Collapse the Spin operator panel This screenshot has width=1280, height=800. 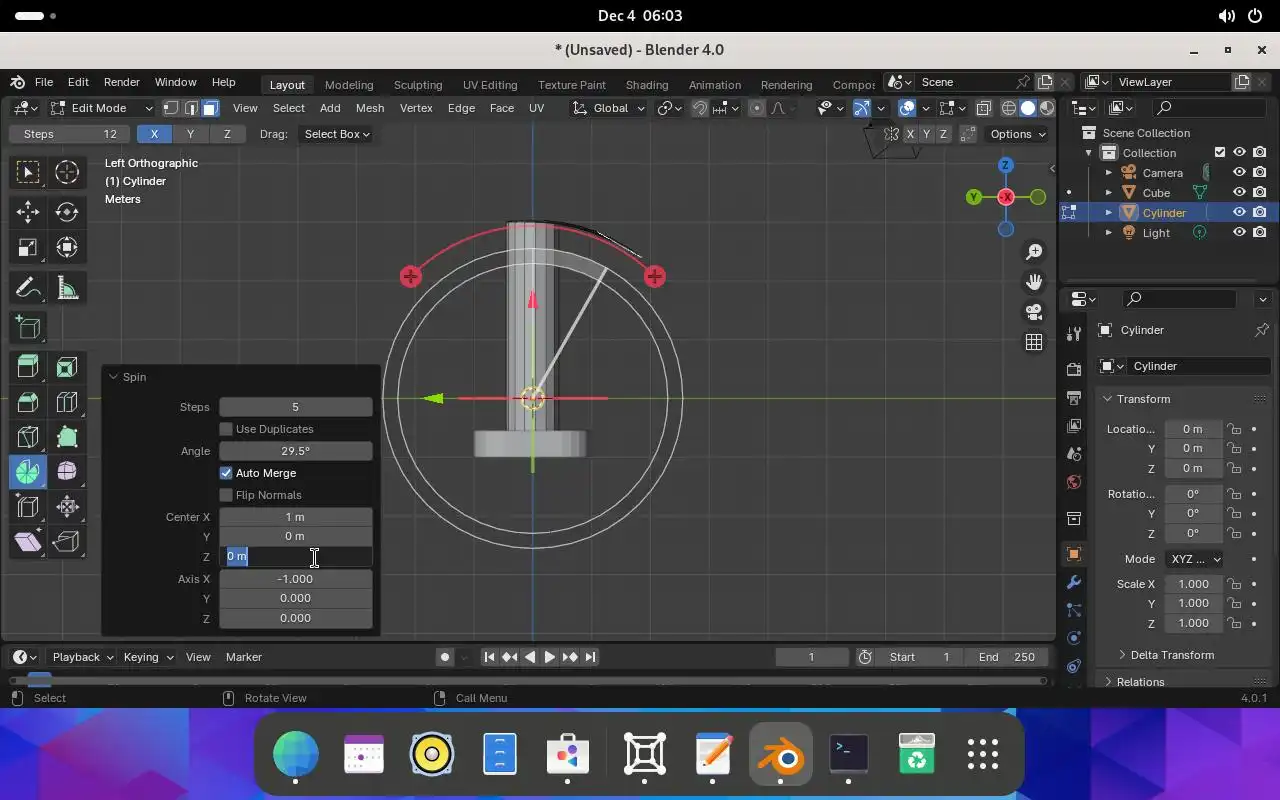(x=114, y=377)
